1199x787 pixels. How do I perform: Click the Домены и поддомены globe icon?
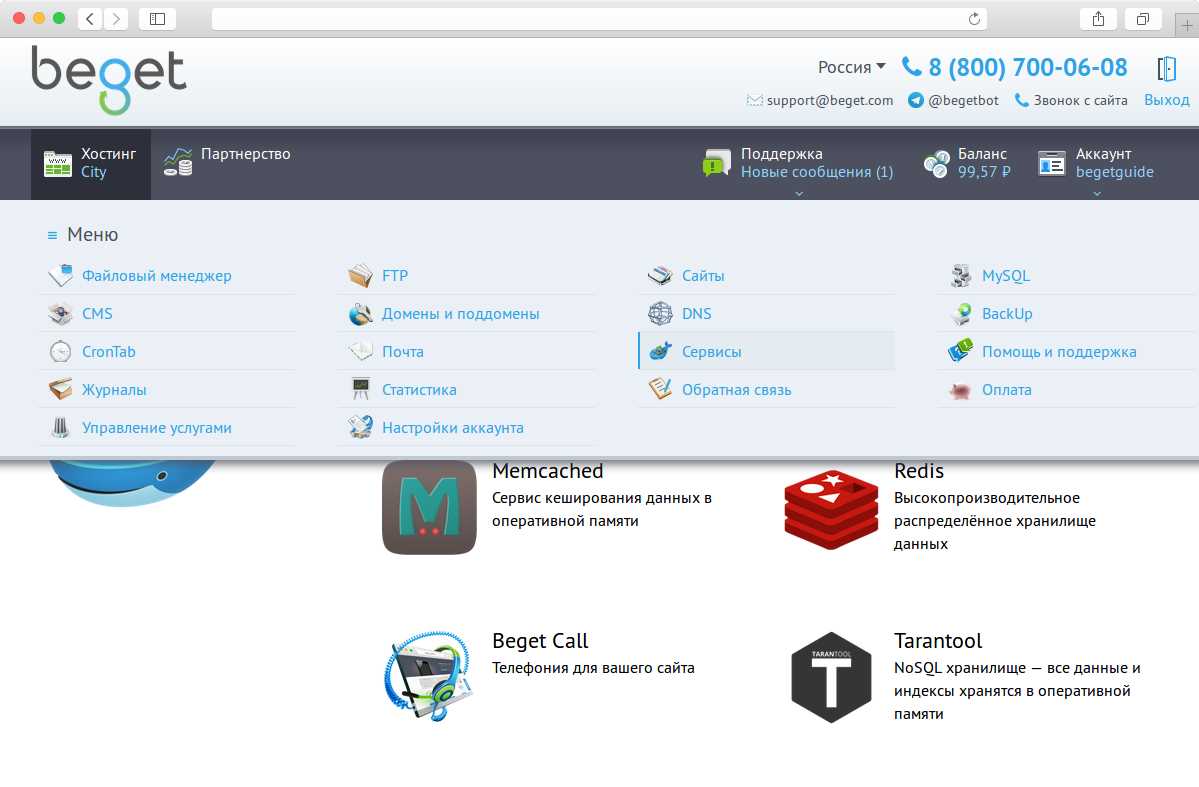tap(360, 314)
